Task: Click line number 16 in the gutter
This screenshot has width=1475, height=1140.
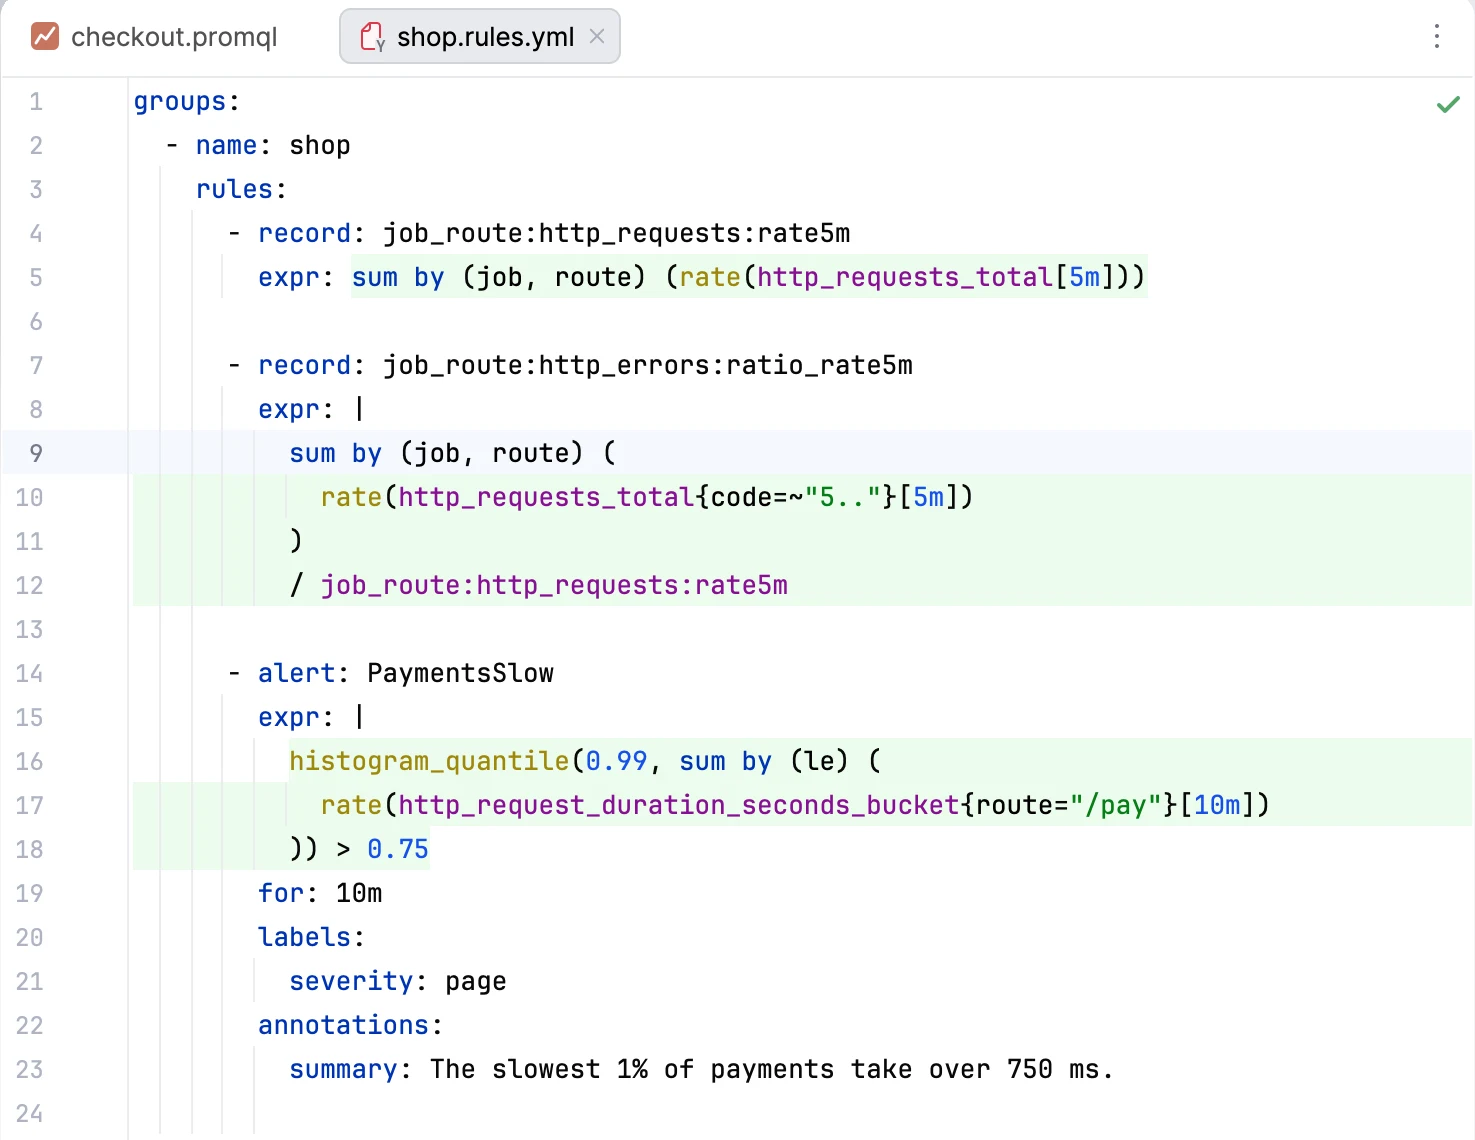Action: [29, 761]
